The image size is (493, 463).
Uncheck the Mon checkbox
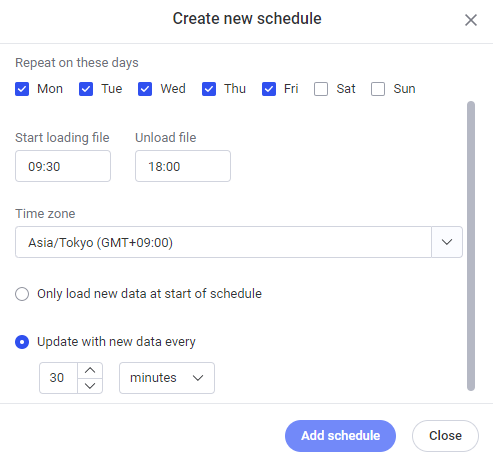coord(22,89)
